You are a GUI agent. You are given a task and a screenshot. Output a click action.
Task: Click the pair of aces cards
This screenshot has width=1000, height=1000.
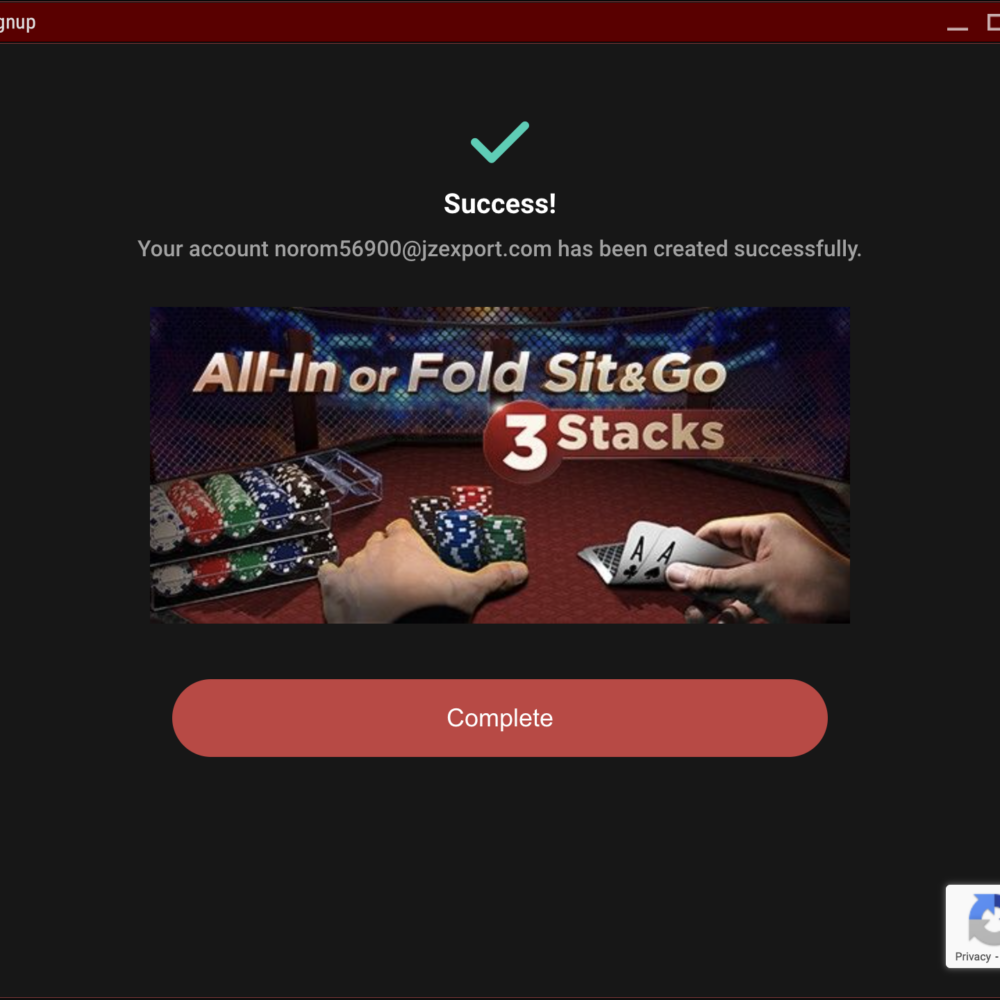point(638,554)
